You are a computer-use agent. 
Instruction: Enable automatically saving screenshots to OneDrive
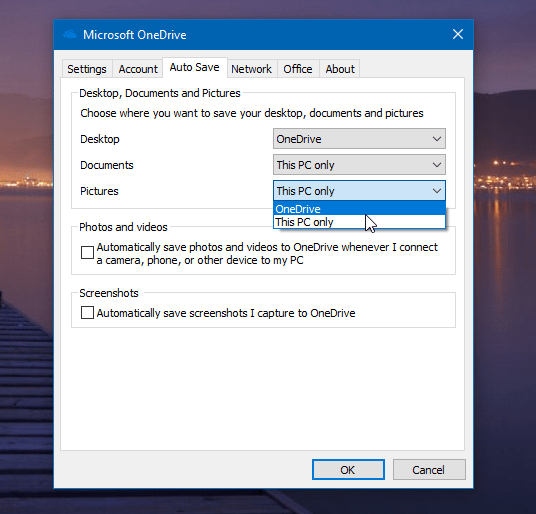pos(87,312)
